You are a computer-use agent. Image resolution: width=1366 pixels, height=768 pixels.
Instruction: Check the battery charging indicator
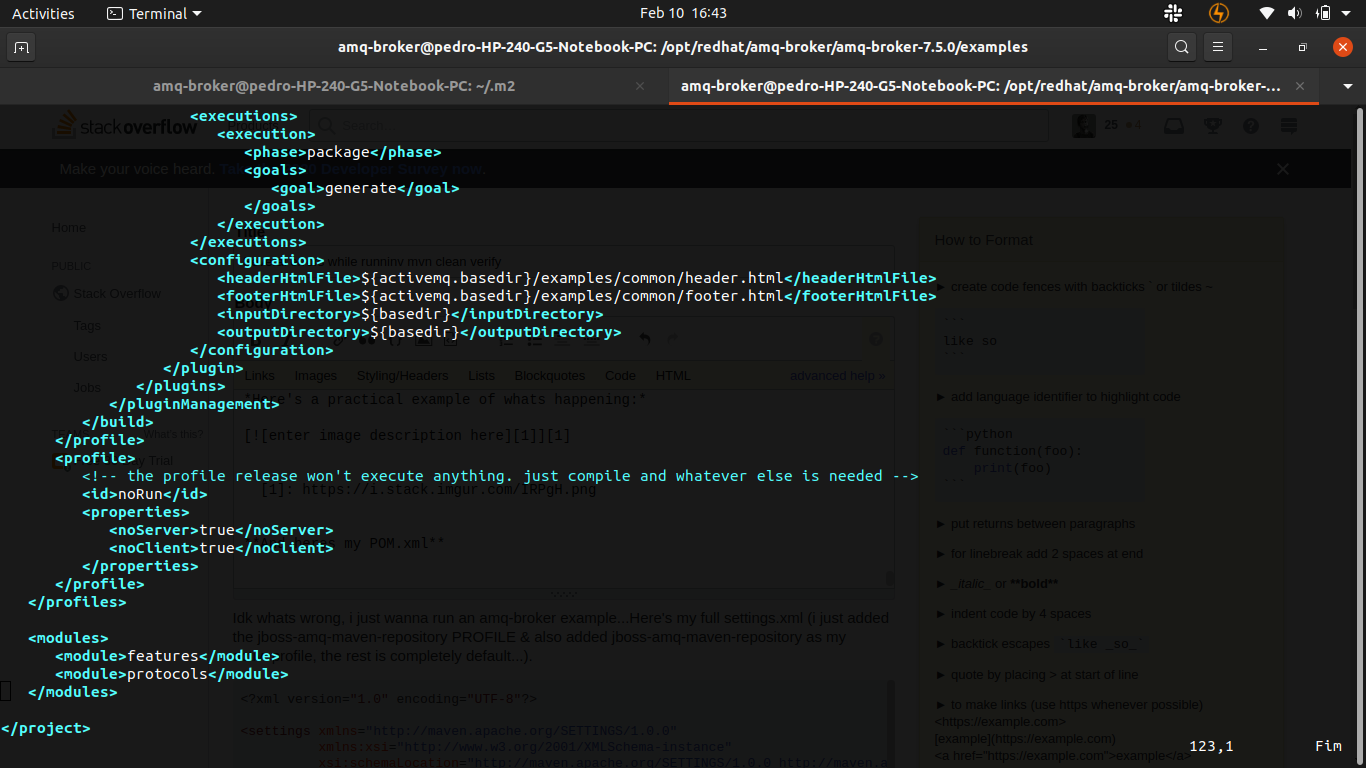point(1324,14)
